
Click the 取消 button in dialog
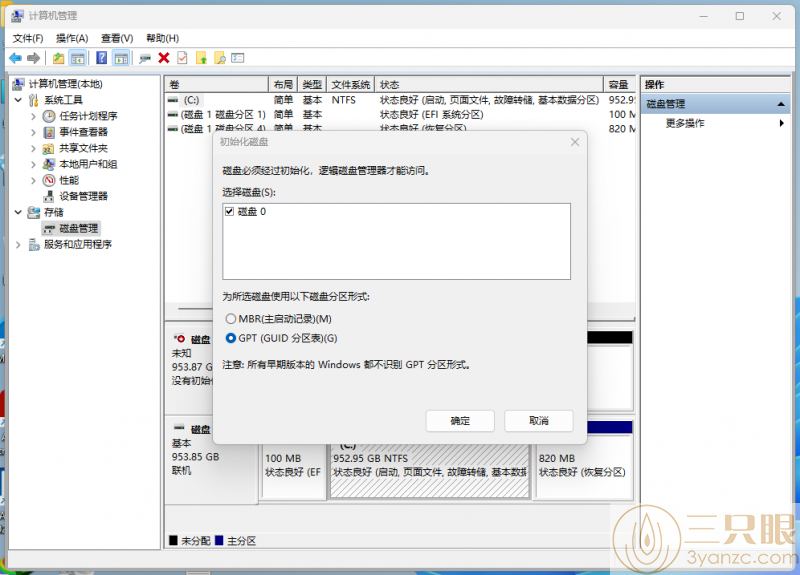539,421
